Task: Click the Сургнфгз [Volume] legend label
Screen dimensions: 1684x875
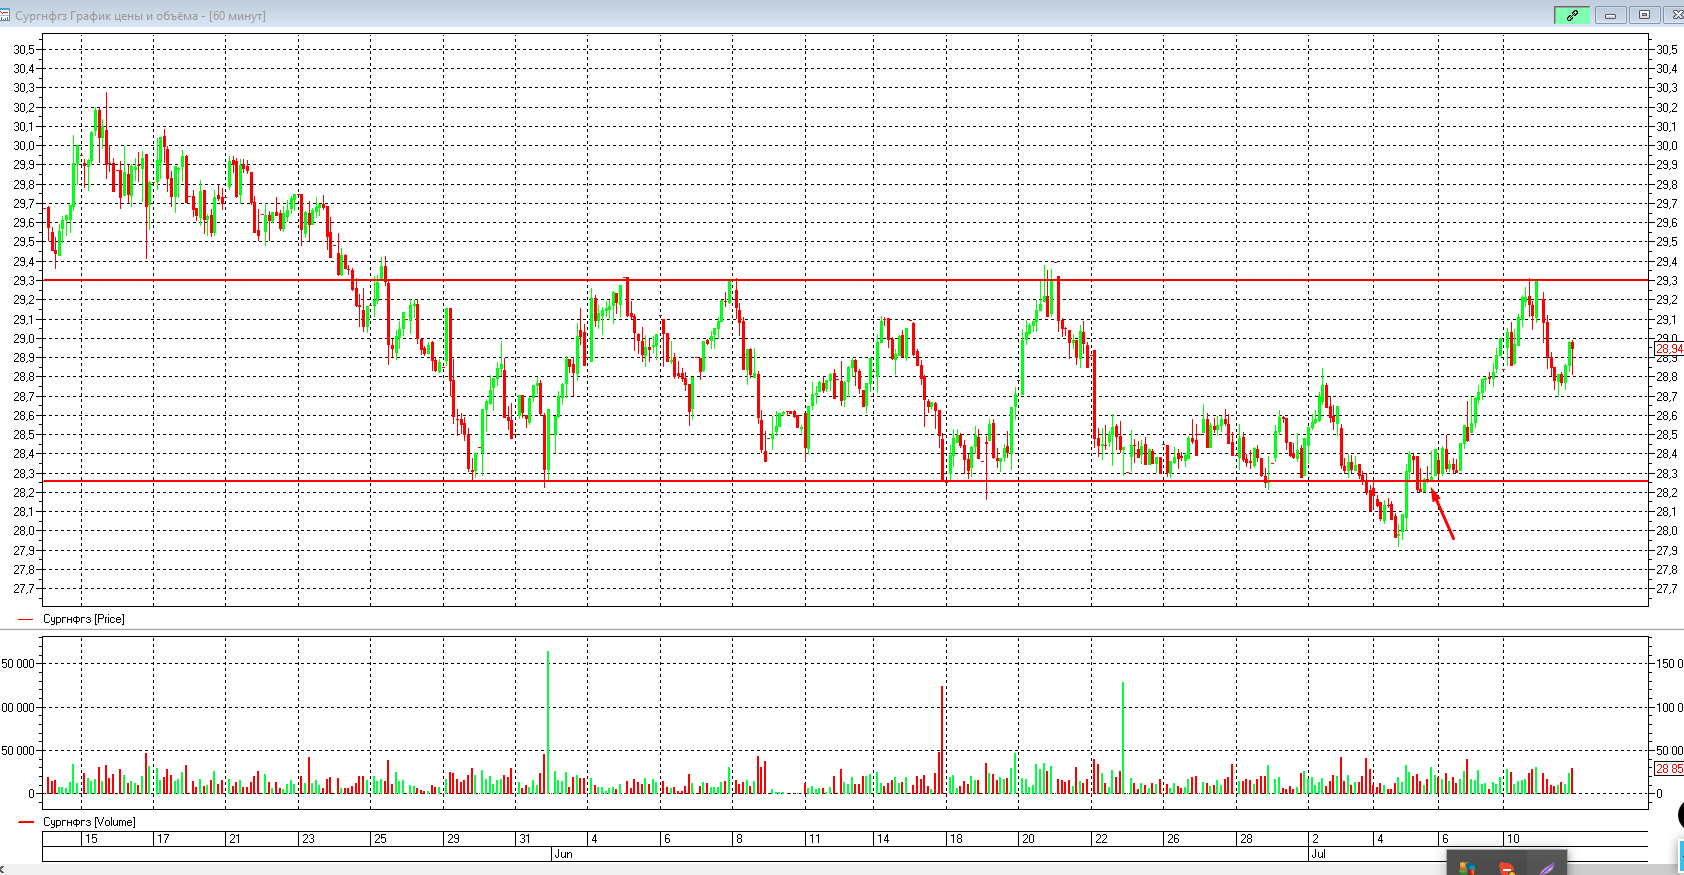Action: tap(89, 822)
